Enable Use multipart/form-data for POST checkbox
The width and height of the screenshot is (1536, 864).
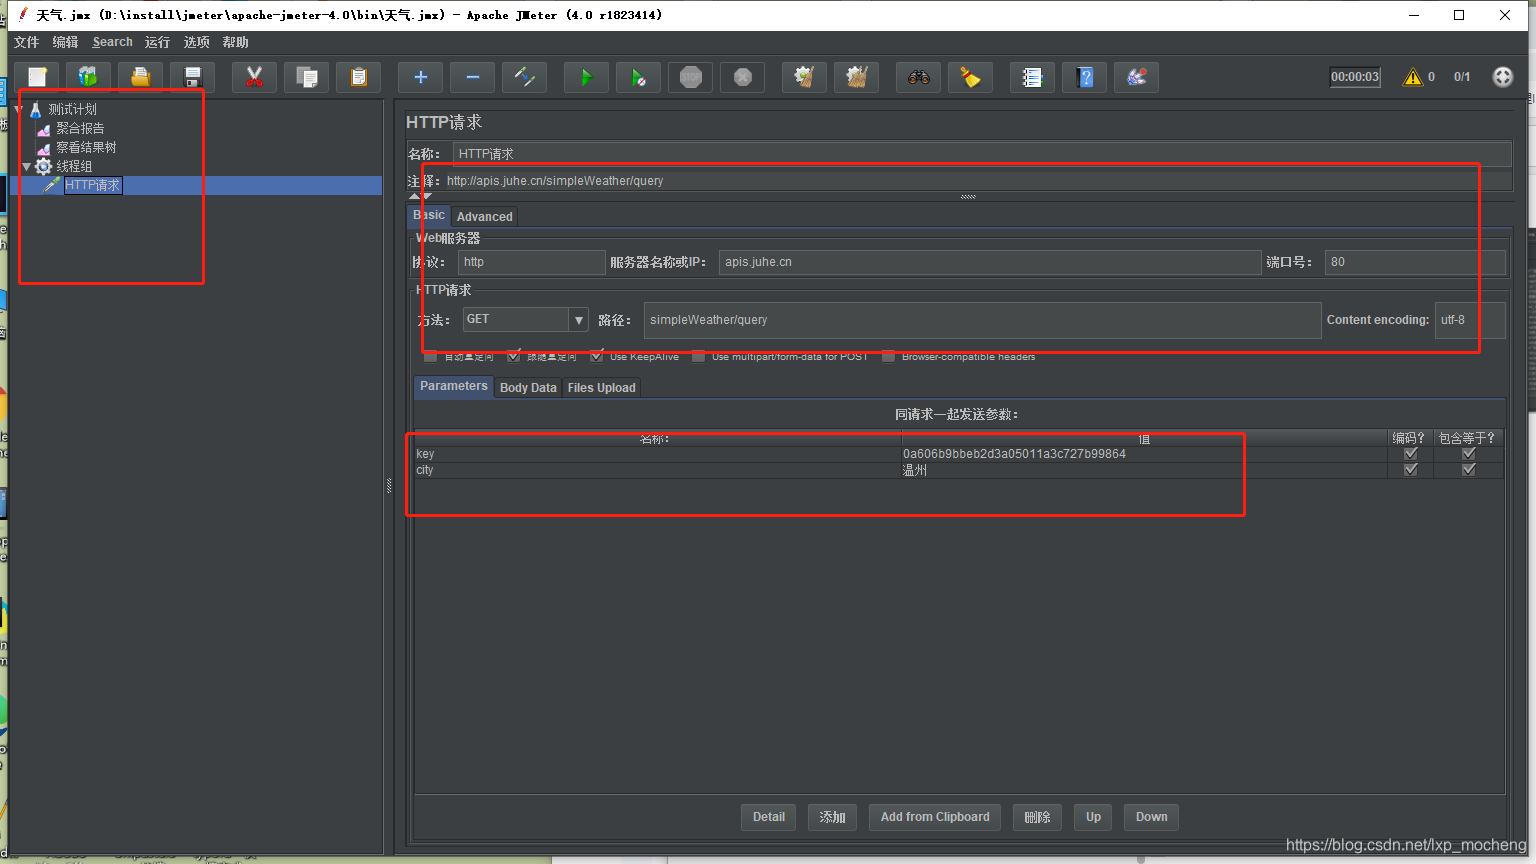click(698, 356)
